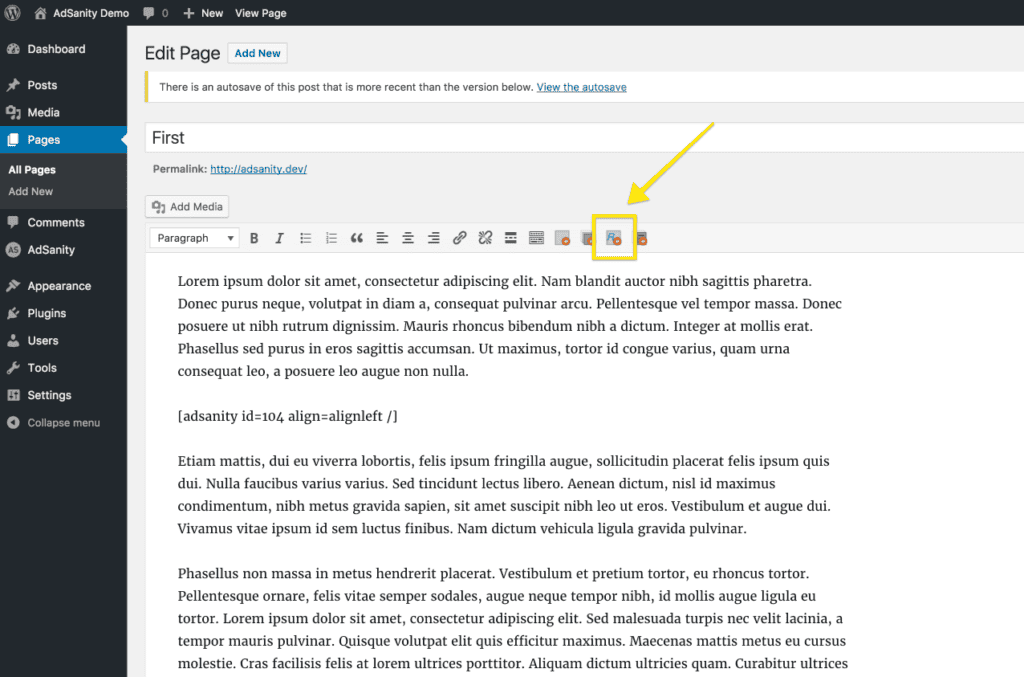This screenshot has width=1024, height=677.
Task: Insert a bulleted list
Action: pyautogui.click(x=305, y=237)
